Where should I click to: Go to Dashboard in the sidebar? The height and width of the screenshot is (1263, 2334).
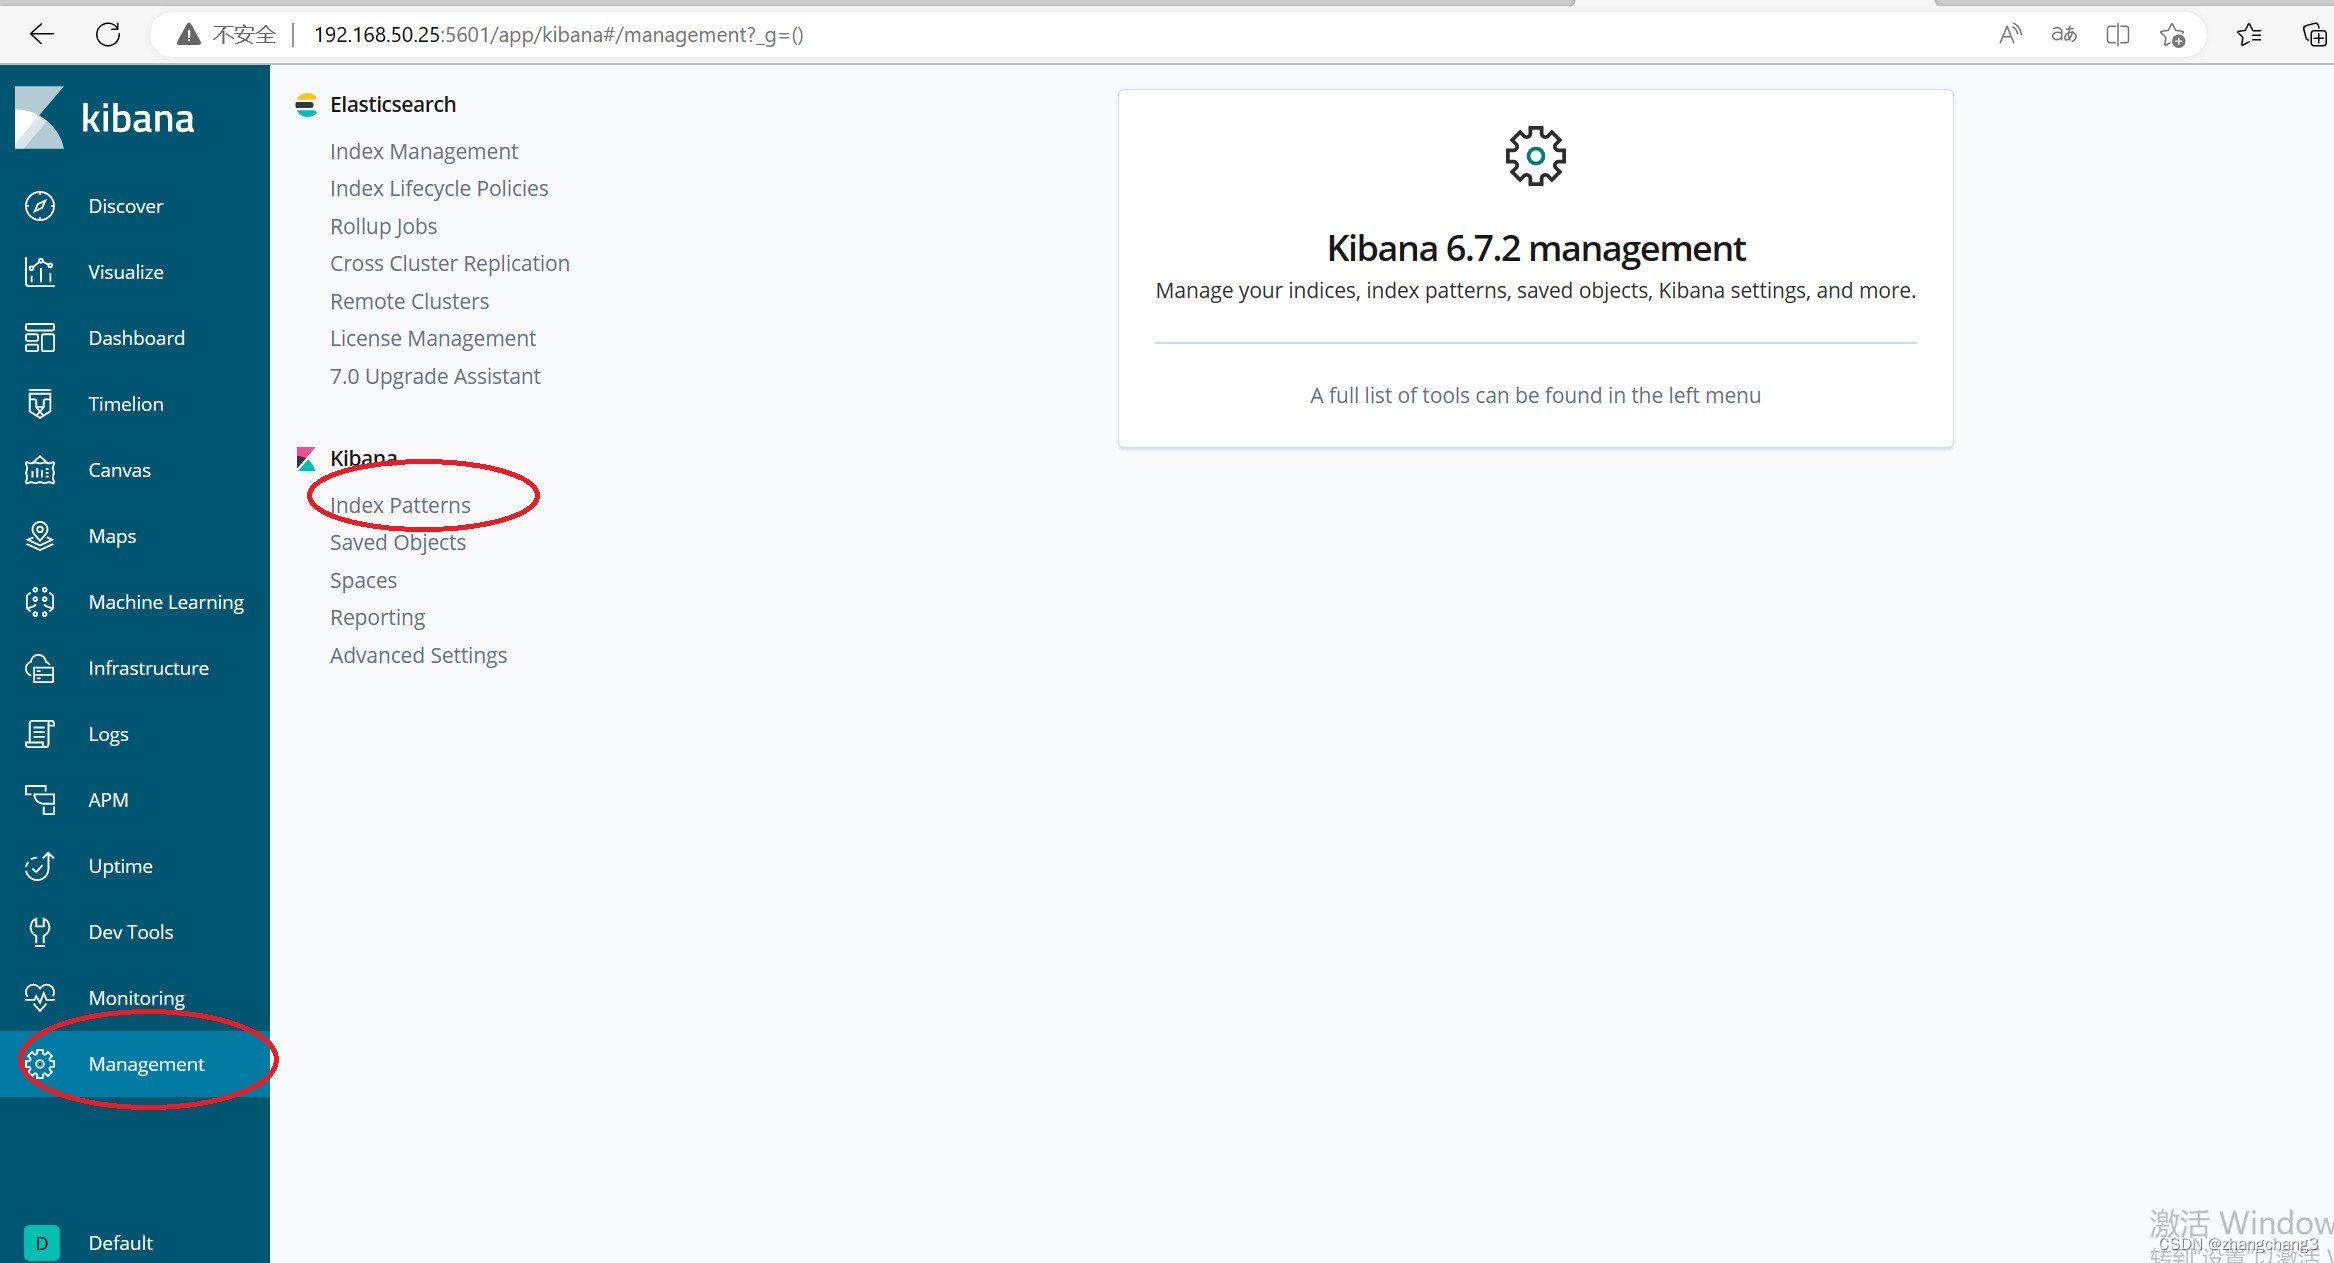tap(137, 338)
